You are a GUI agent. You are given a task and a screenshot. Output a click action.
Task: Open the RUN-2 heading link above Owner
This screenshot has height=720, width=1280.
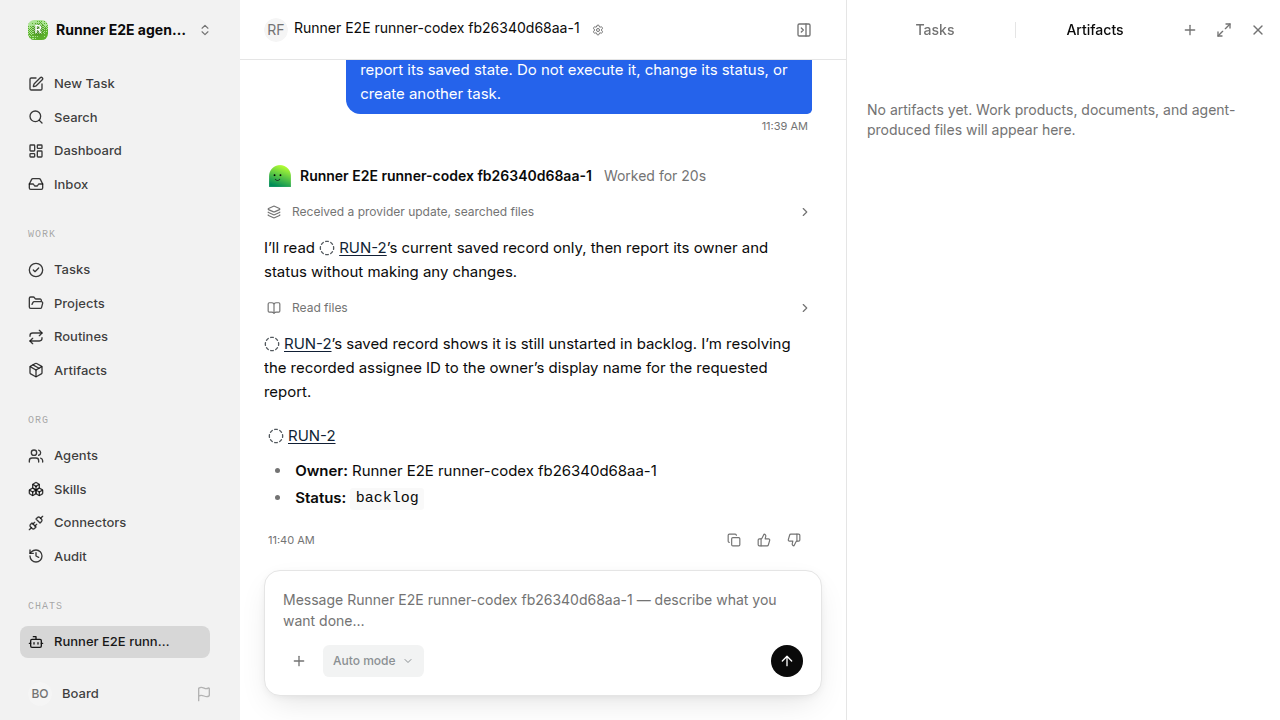tap(311, 436)
